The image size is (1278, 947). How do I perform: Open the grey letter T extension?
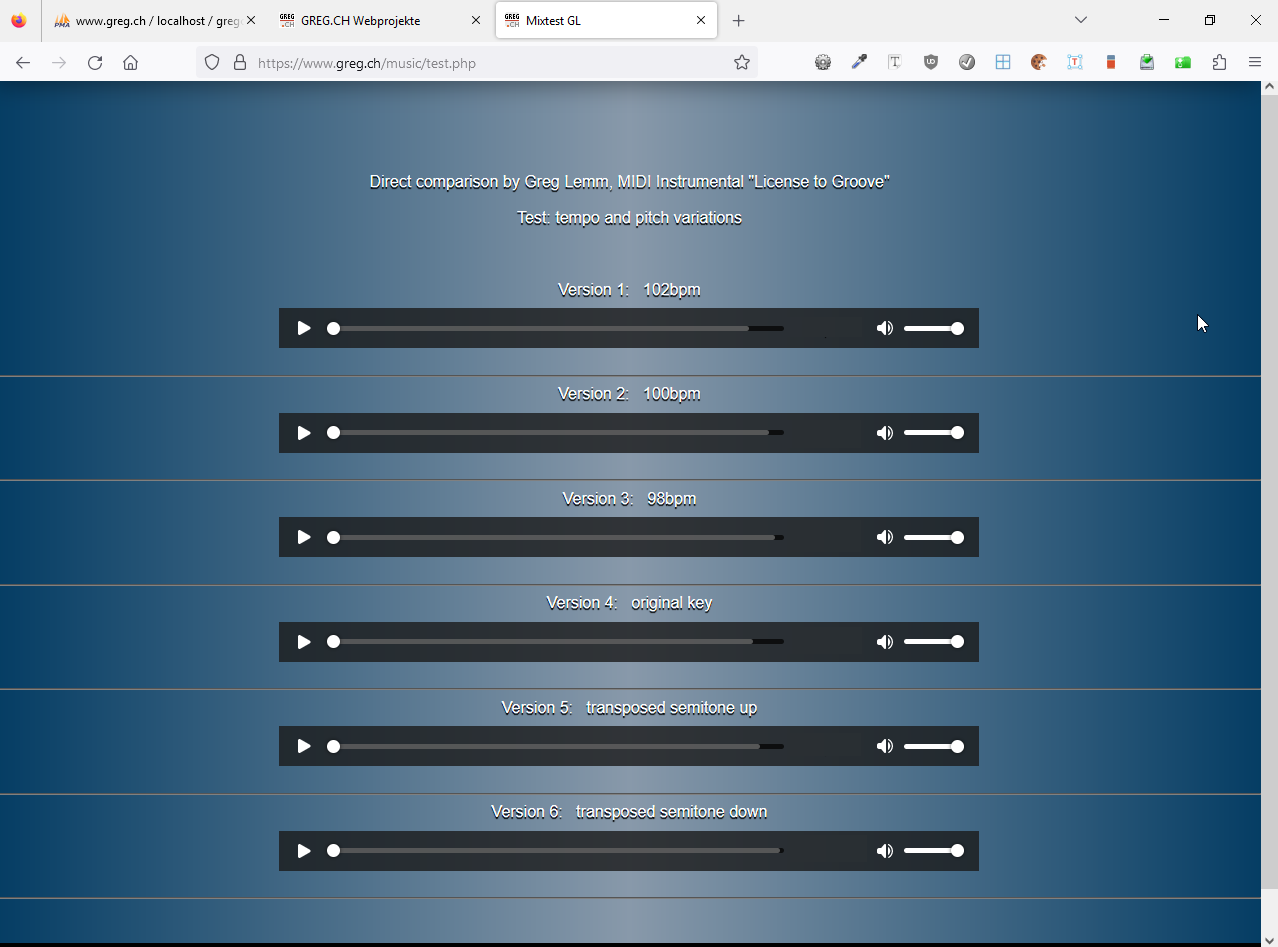click(x=895, y=62)
